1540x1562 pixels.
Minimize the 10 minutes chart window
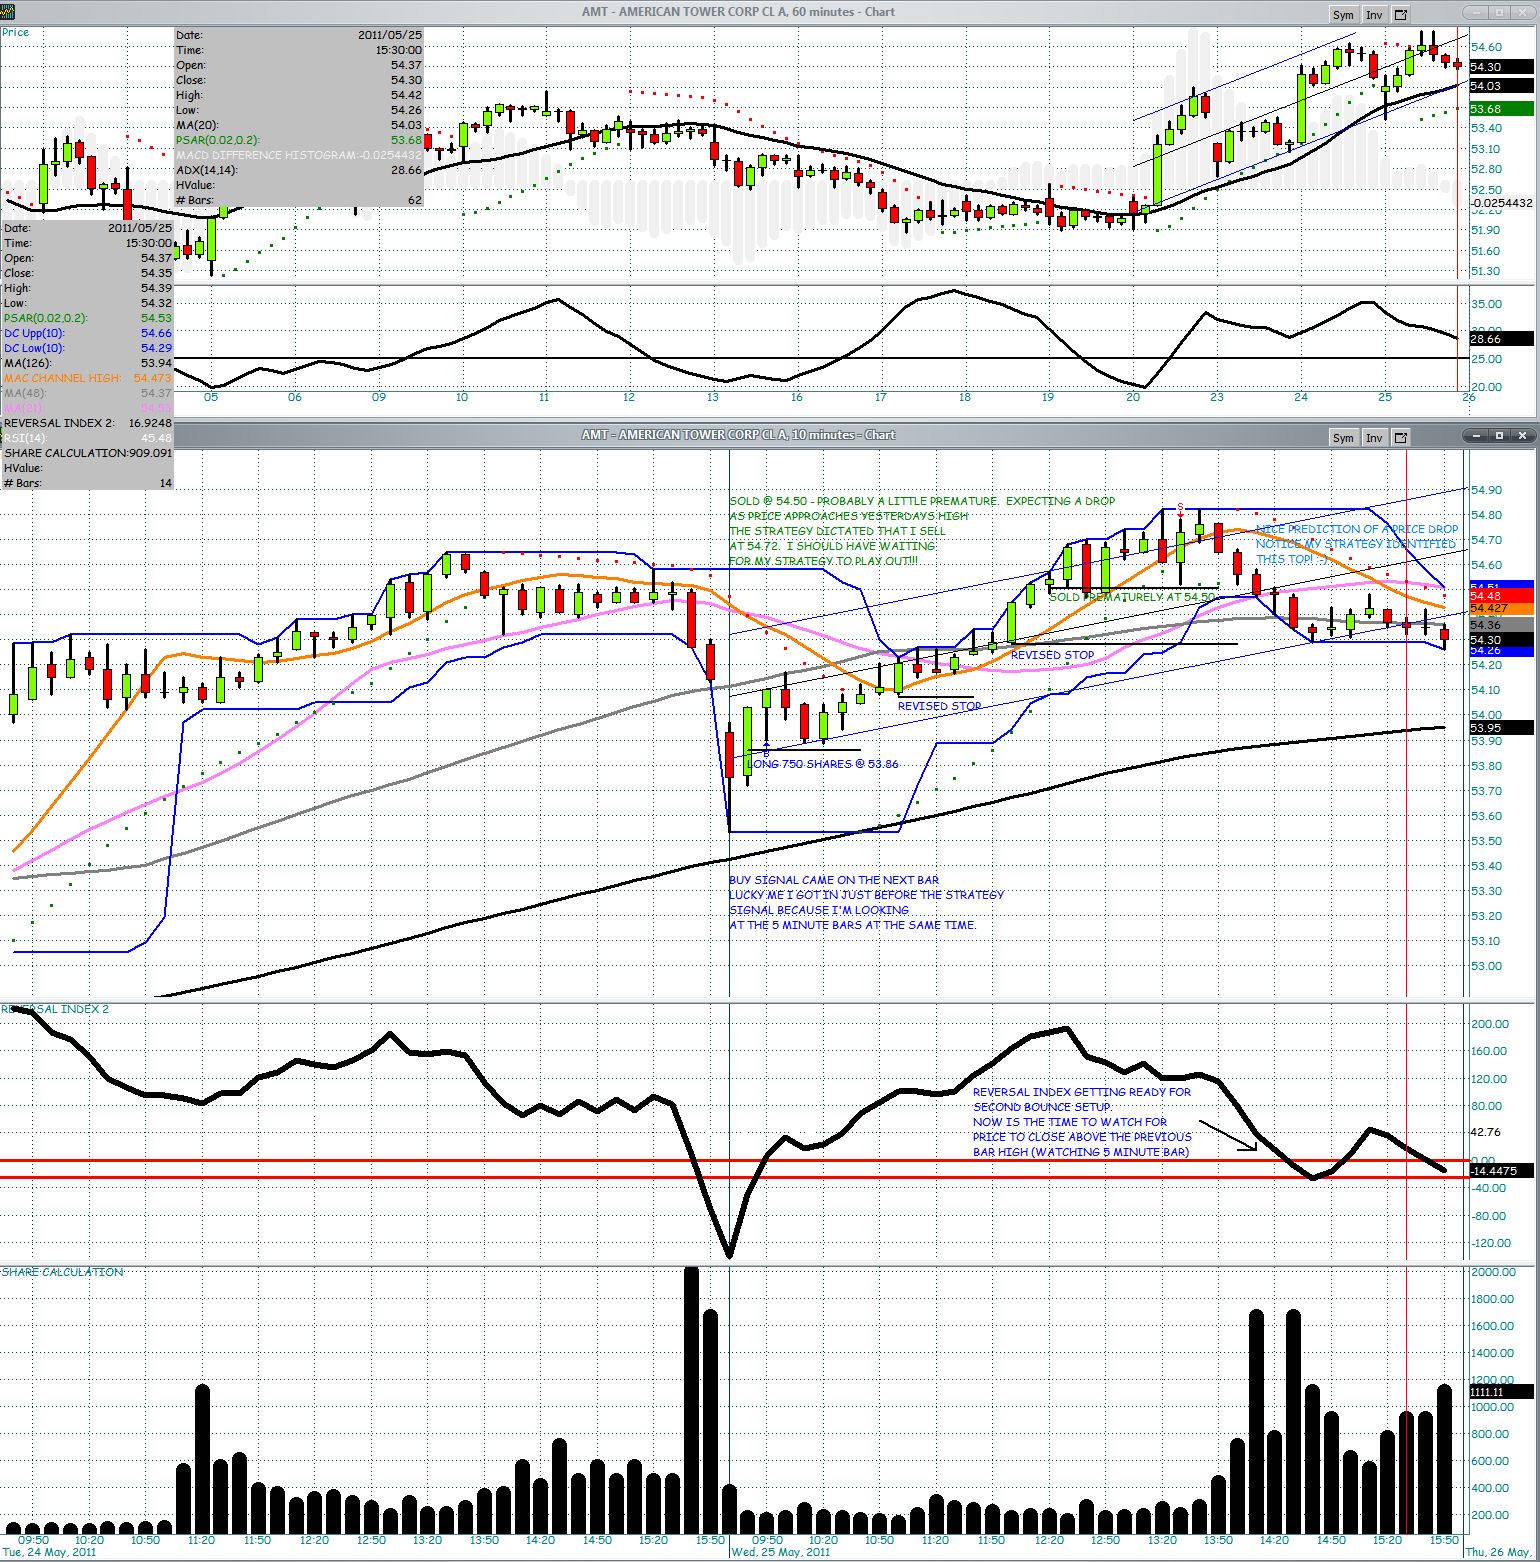[1475, 436]
